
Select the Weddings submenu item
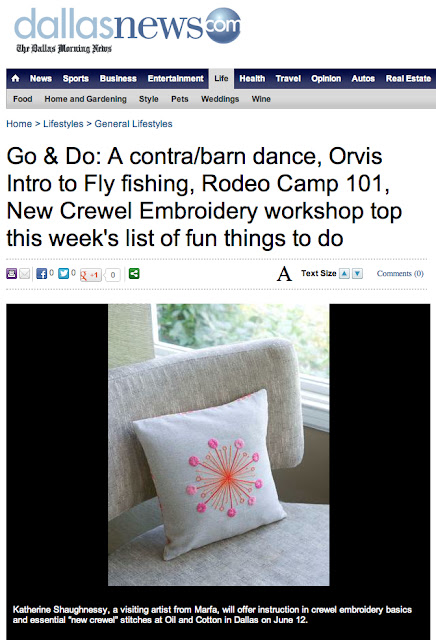[220, 99]
